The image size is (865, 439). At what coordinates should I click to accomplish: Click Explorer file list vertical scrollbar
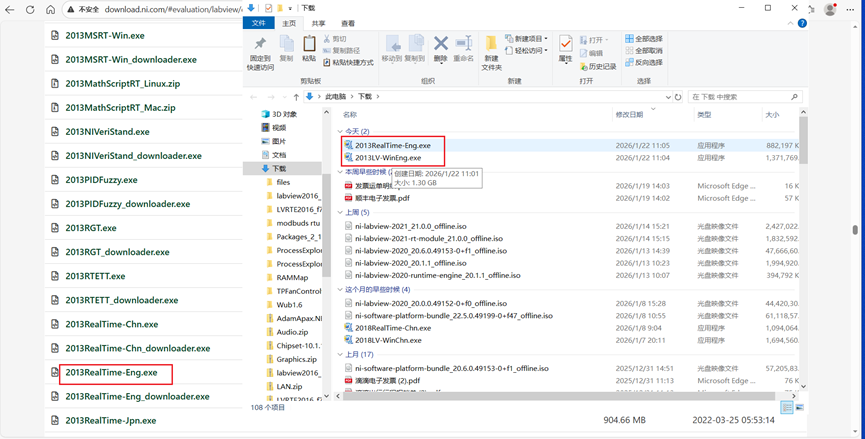pyautogui.click(x=803, y=141)
